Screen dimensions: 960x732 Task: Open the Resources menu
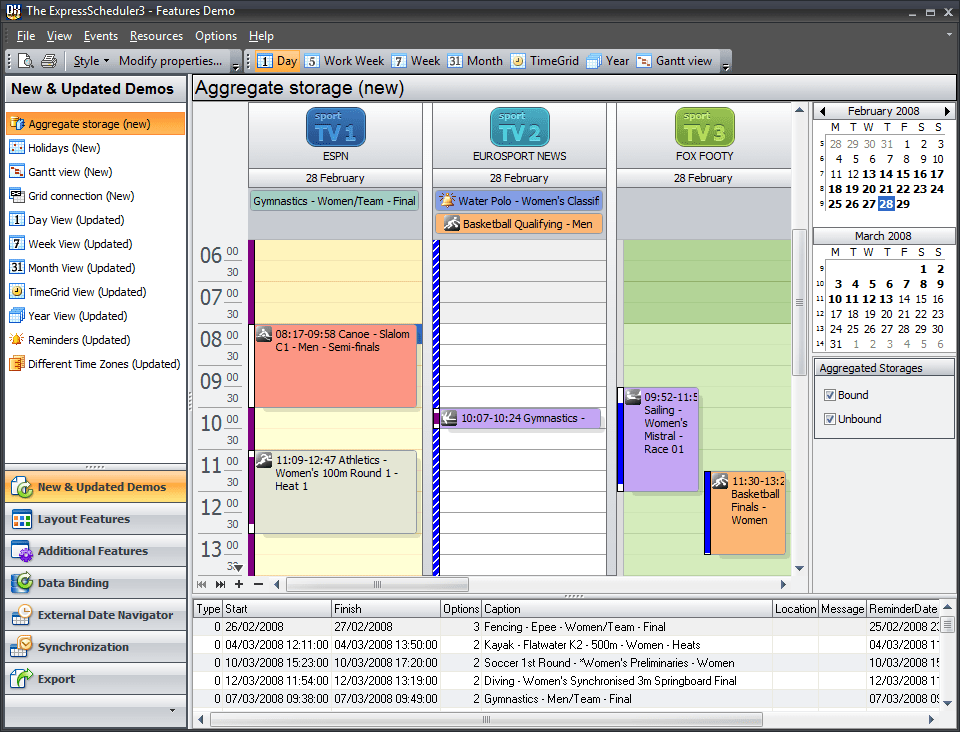(156, 36)
